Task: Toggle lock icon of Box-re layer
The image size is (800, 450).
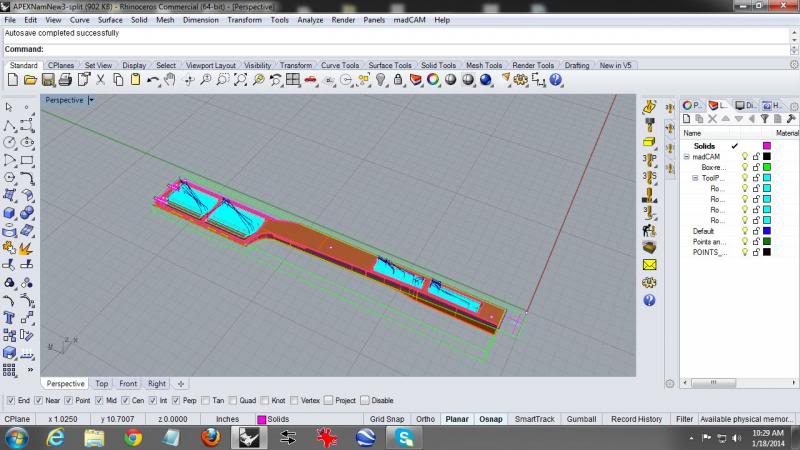Action: [756, 167]
